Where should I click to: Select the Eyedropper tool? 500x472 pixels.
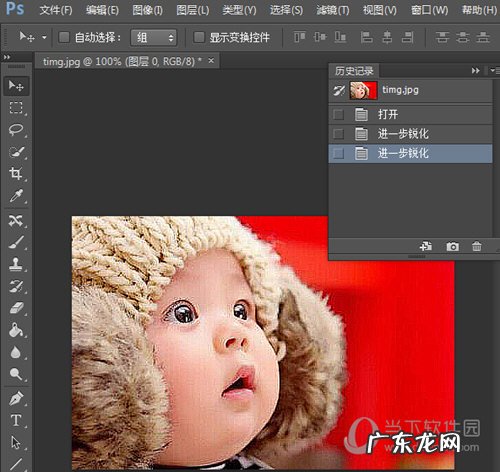(x=16, y=196)
